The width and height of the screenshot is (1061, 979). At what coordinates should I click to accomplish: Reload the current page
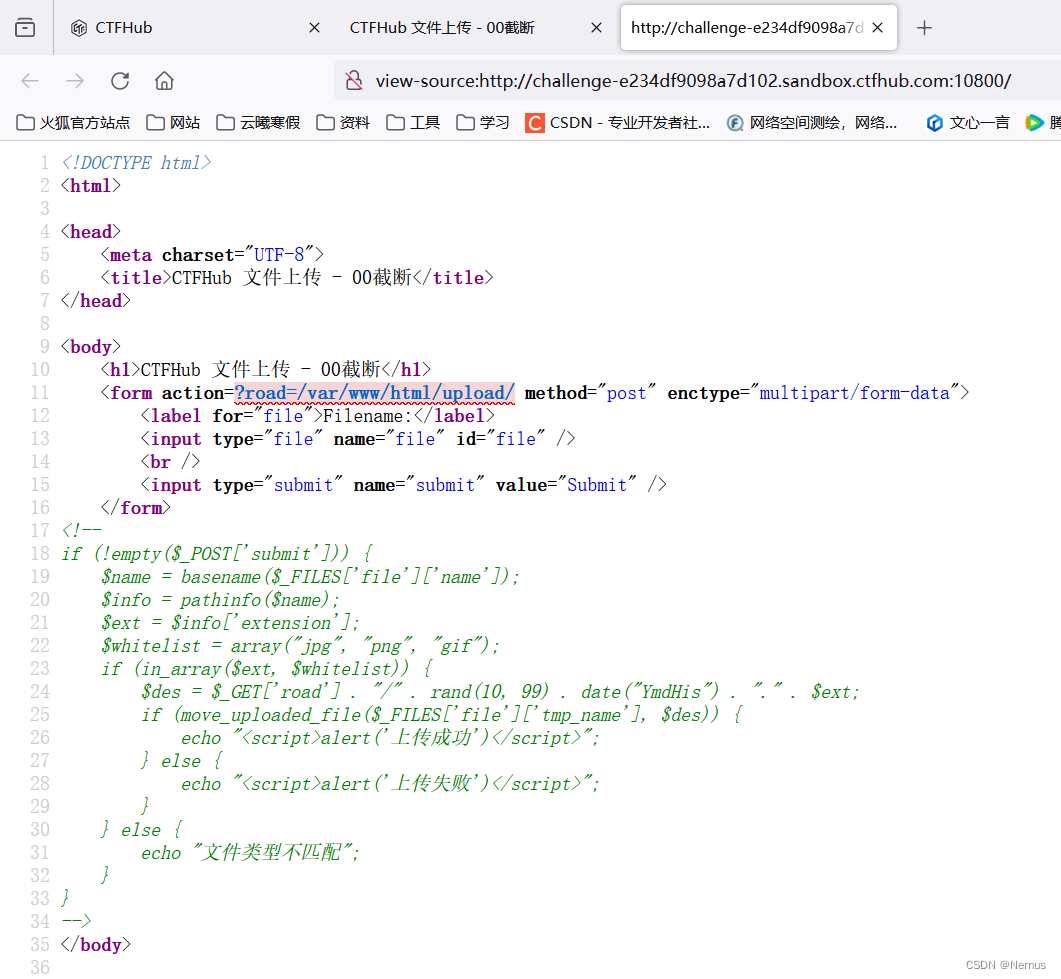point(120,81)
